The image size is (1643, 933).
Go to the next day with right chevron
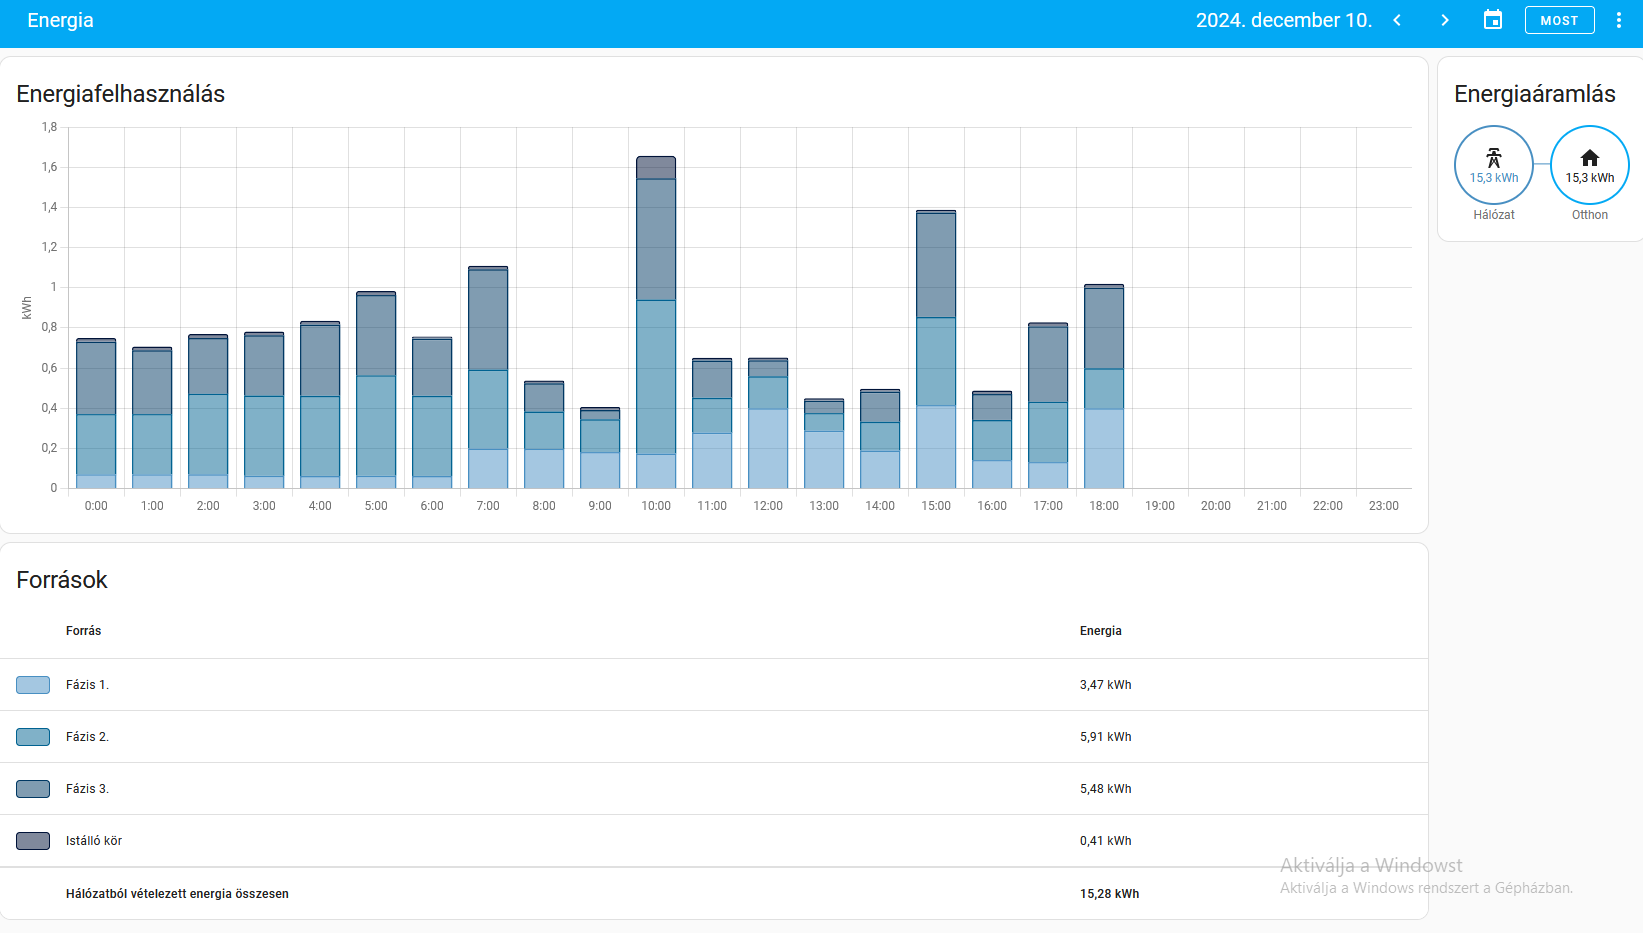(x=1444, y=20)
